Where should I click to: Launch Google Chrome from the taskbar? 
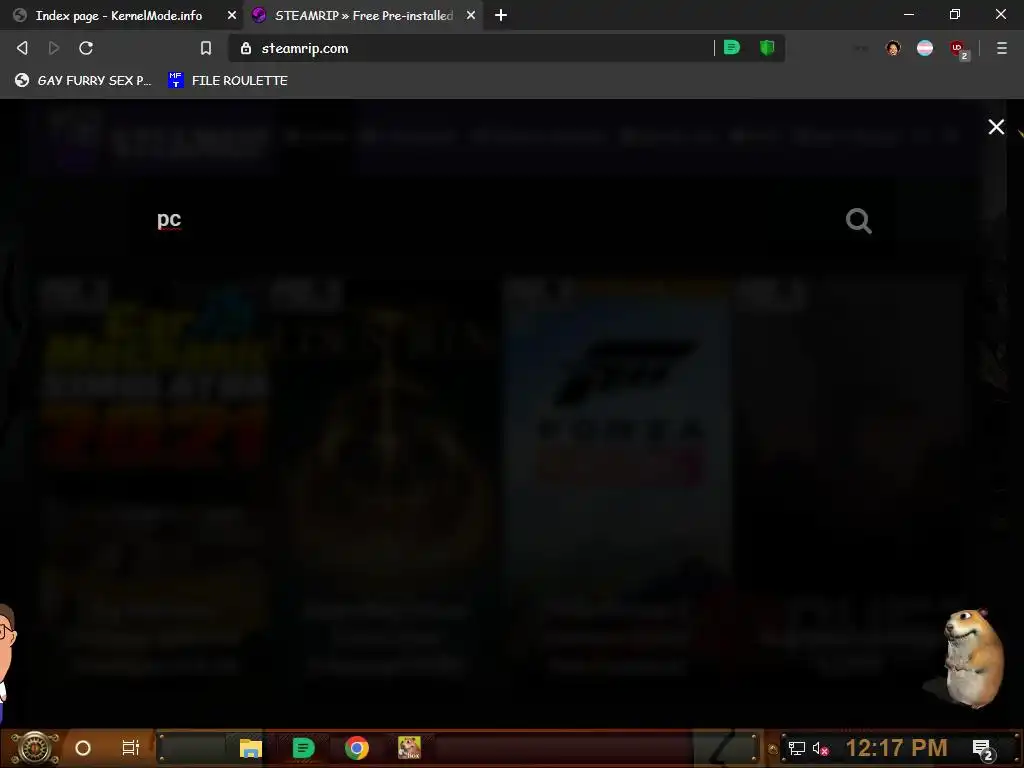click(357, 748)
